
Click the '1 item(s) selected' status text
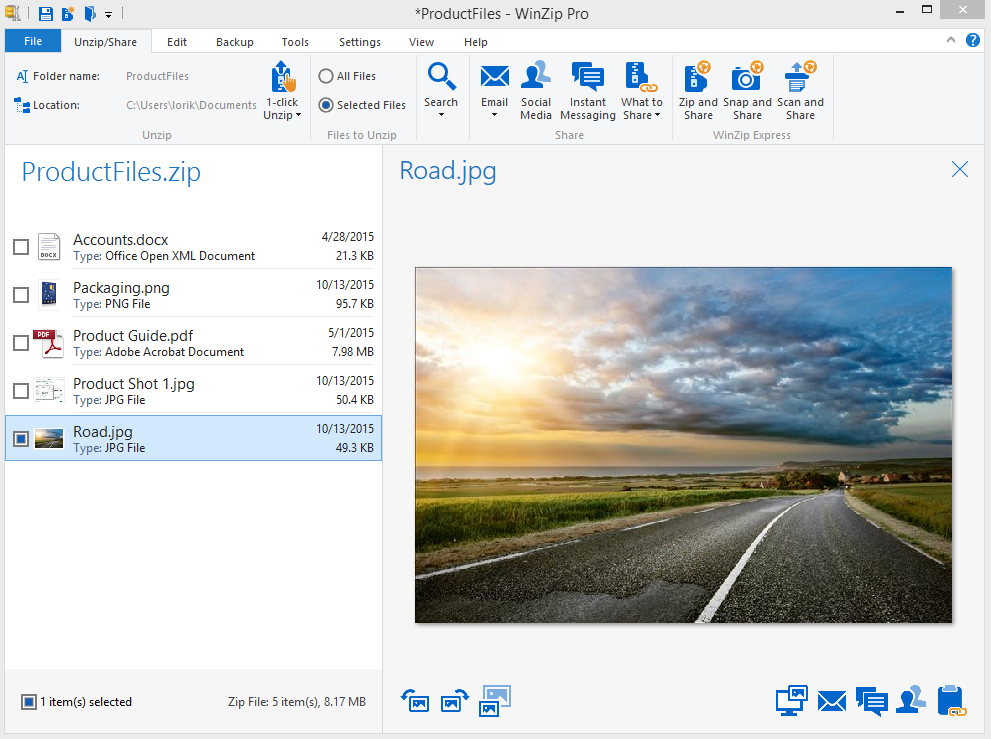(x=86, y=702)
